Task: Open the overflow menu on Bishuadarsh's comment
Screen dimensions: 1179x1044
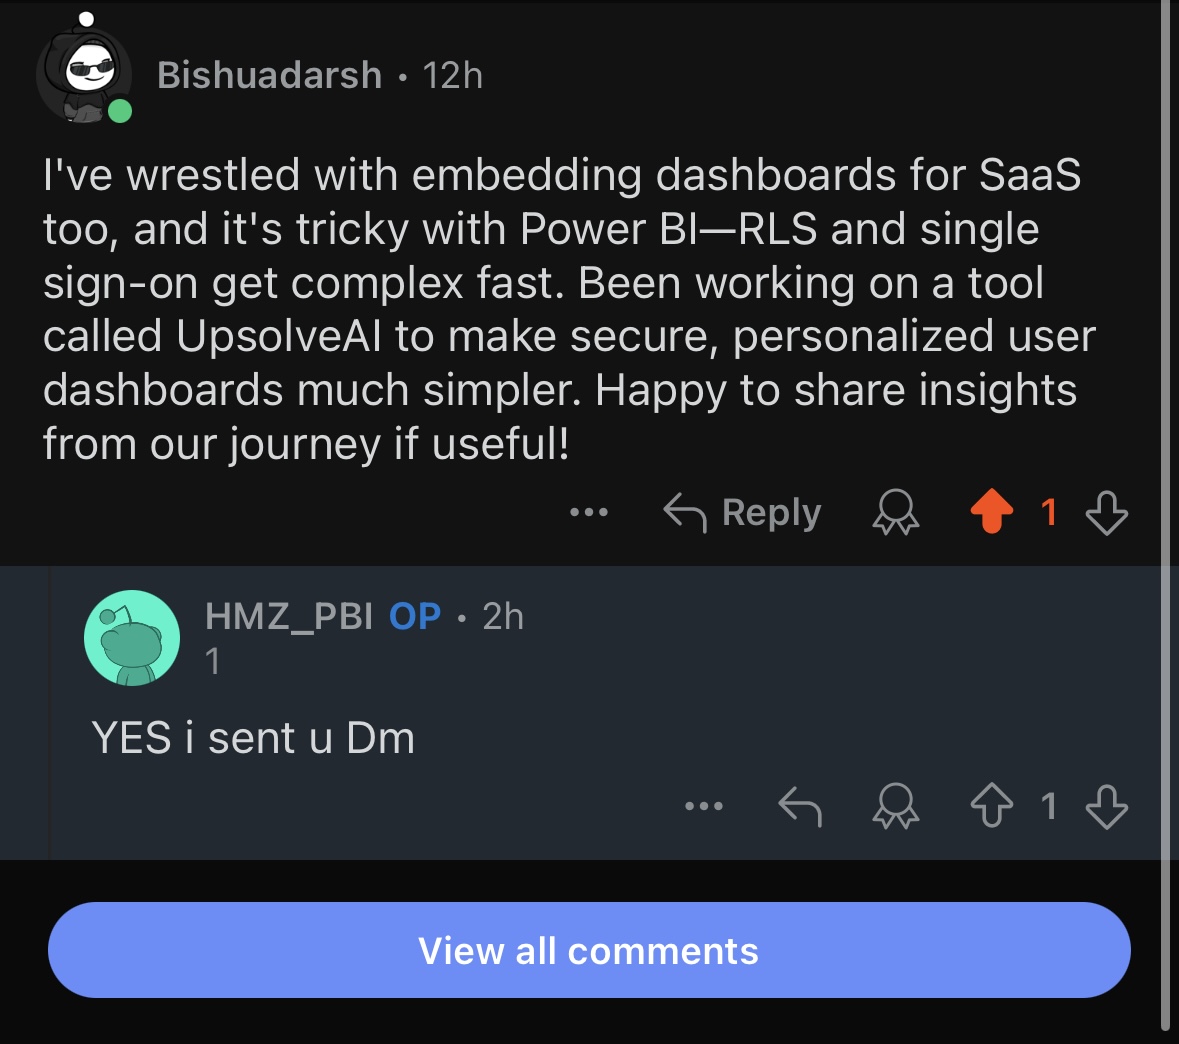Action: 589,513
